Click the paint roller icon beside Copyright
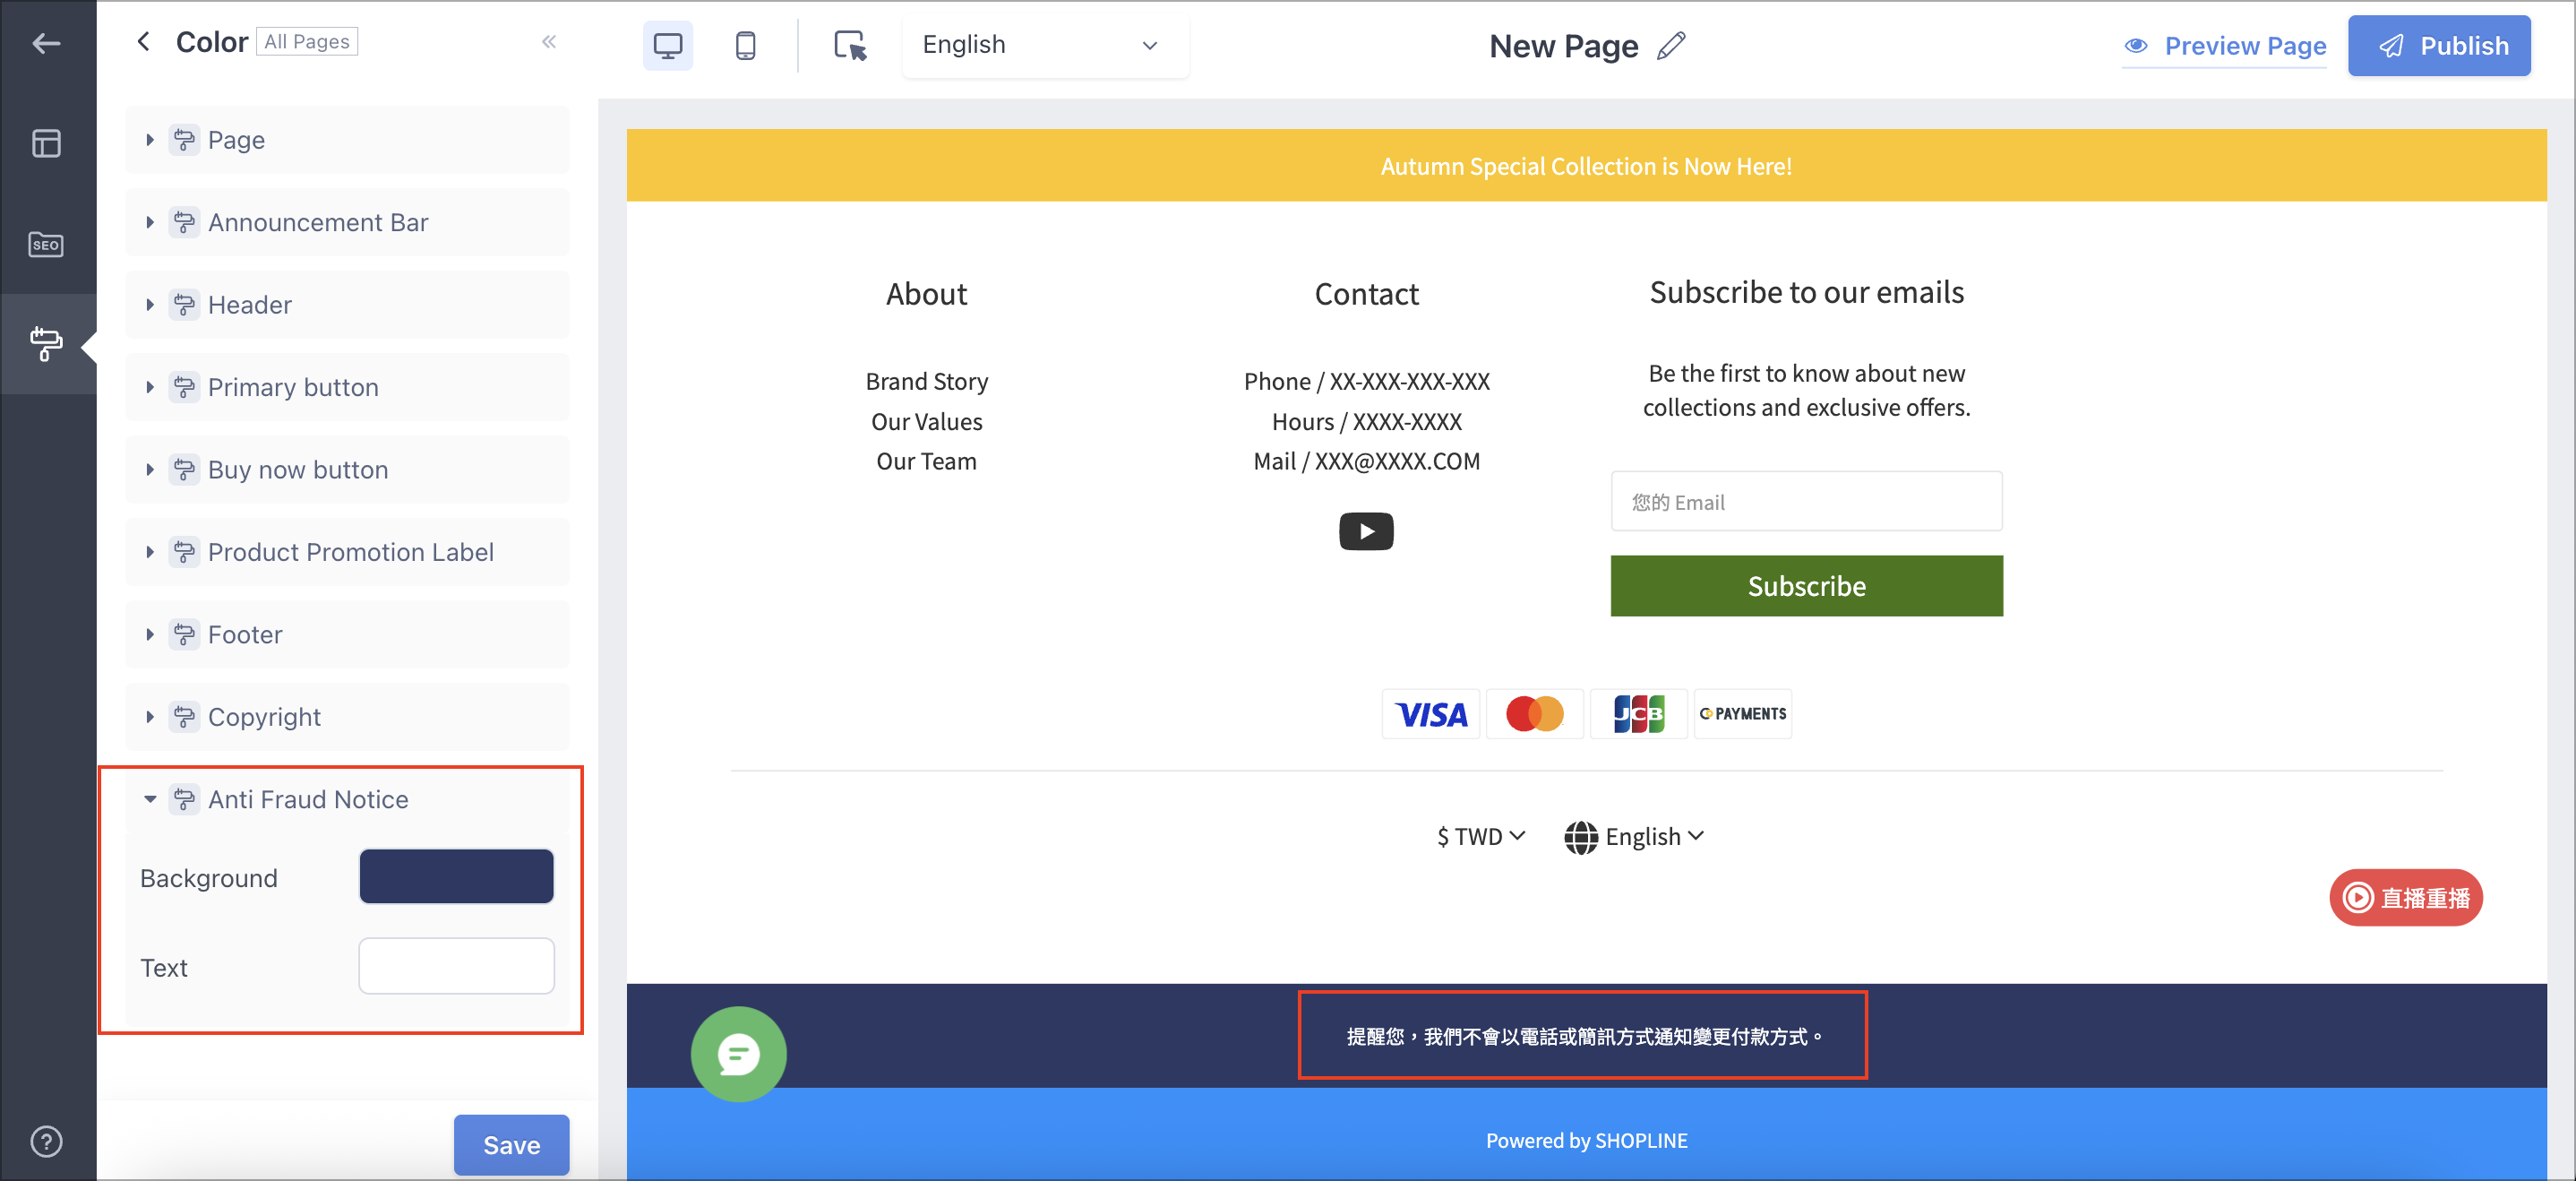 tap(184, 717)
